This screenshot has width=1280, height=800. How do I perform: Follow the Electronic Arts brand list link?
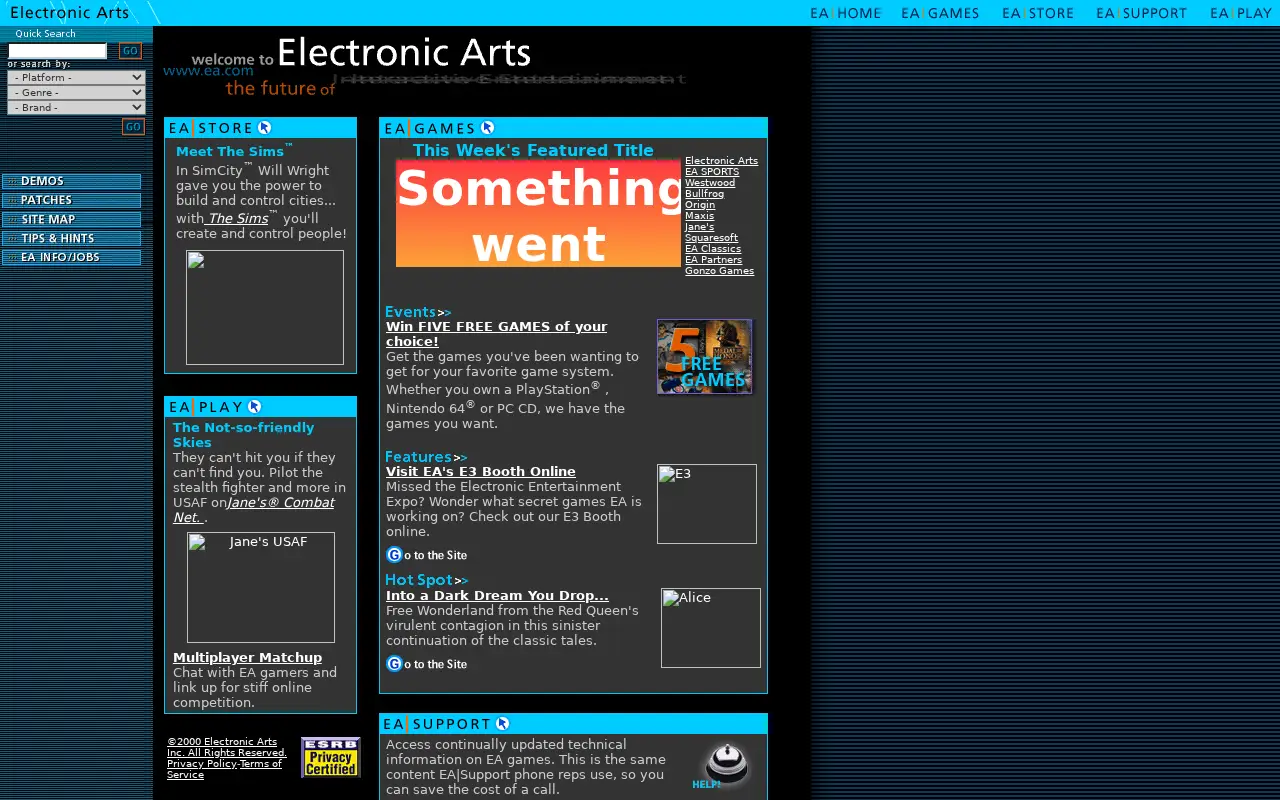point(721,161)
